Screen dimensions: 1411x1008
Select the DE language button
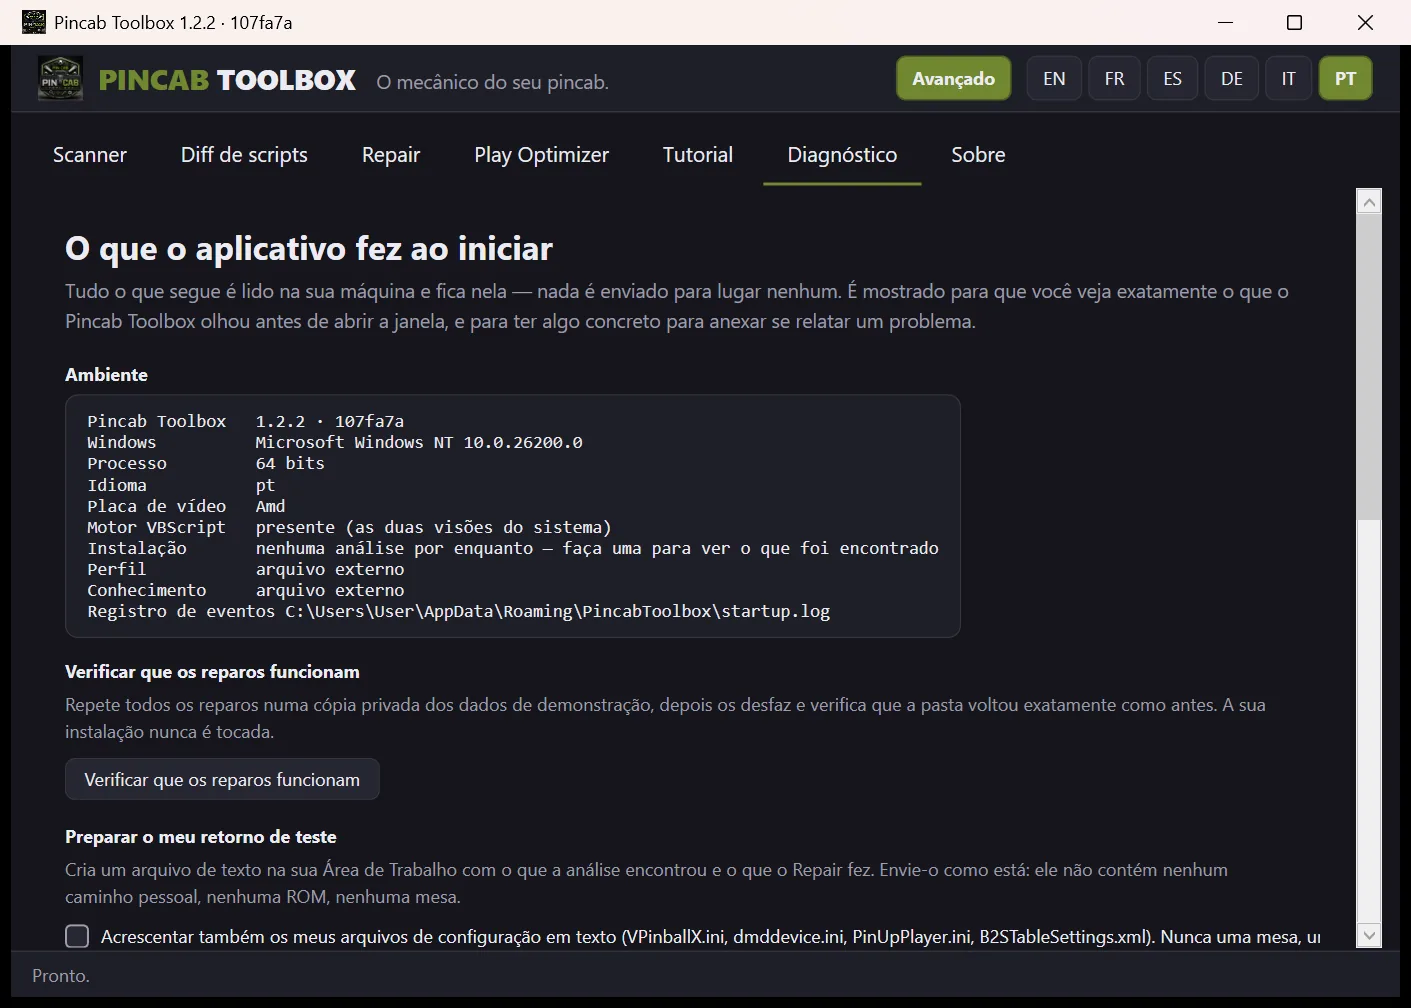coord(1232,79)
